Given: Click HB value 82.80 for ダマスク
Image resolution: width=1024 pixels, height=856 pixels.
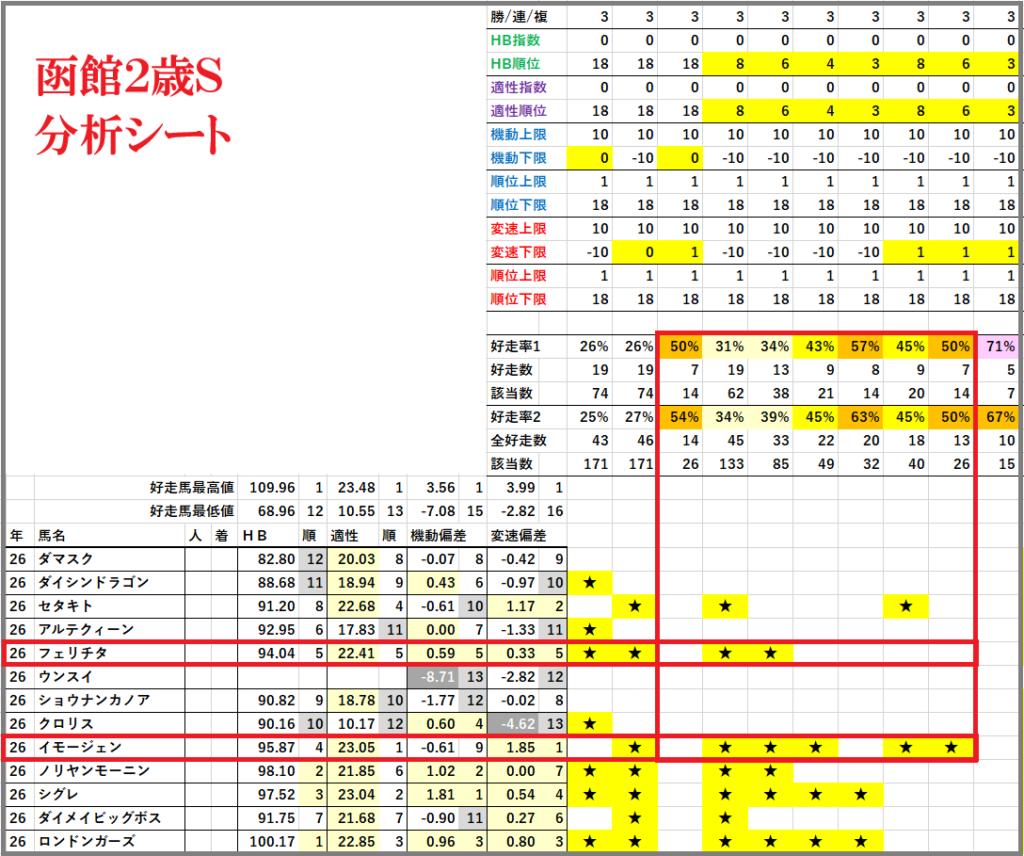Looking at the screenshot, I should tap(276, 559).
